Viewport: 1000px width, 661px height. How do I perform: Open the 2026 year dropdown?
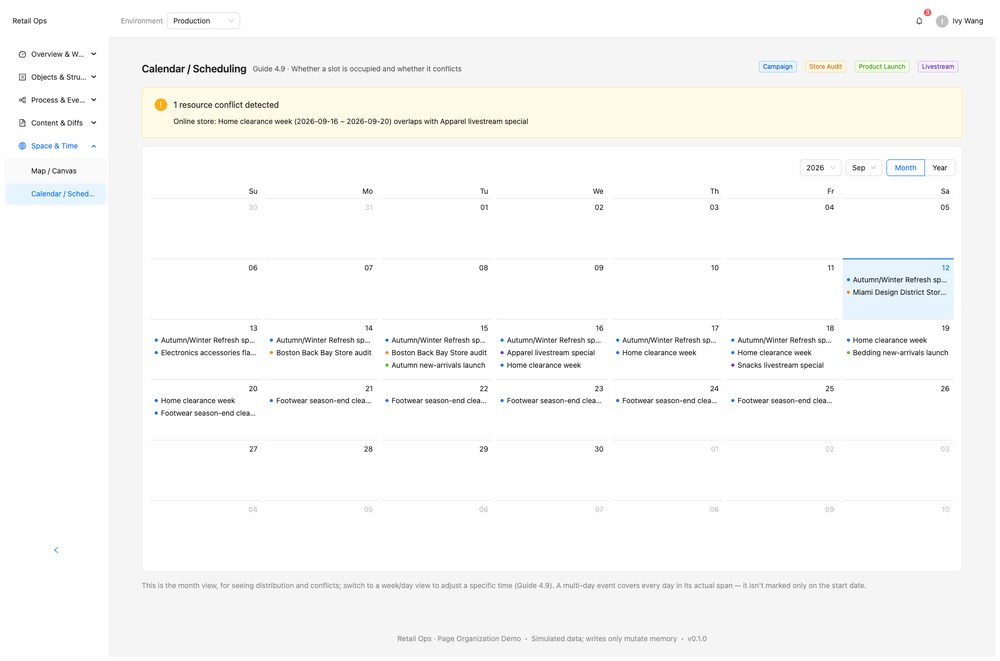point(823,168)
